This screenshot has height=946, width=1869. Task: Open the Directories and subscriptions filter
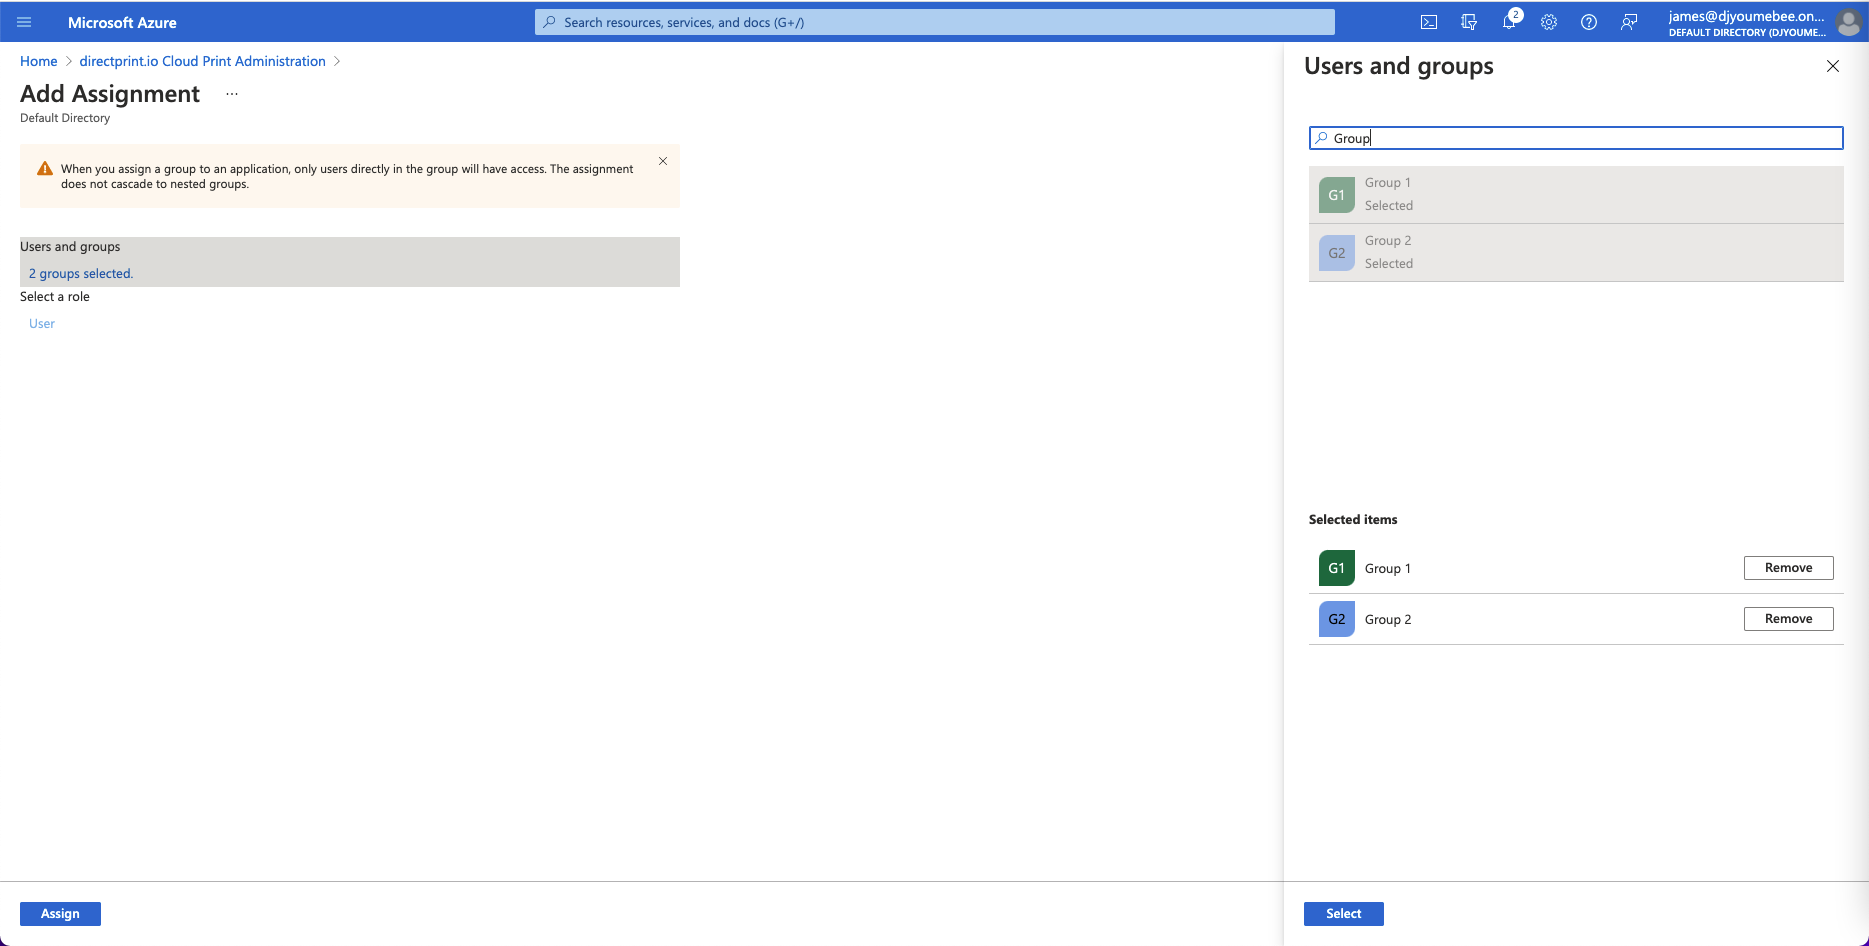click(1469, 22)
